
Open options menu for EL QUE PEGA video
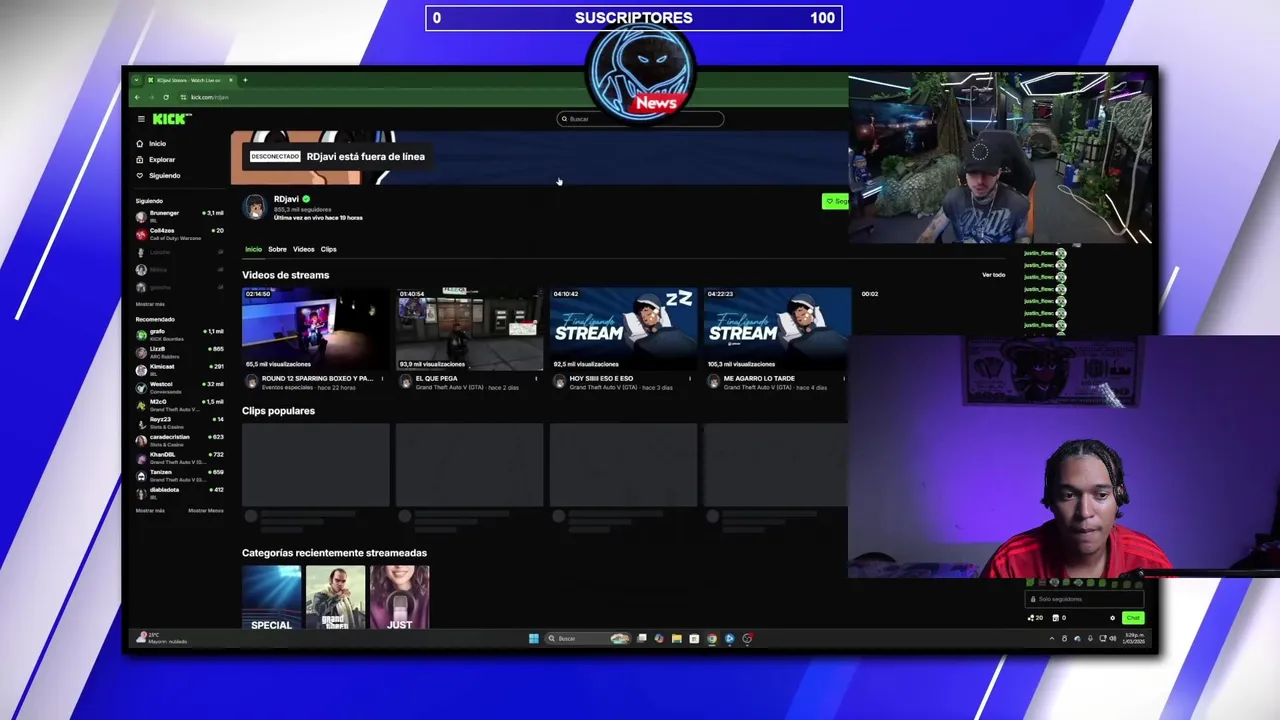(x=536, y=379)
